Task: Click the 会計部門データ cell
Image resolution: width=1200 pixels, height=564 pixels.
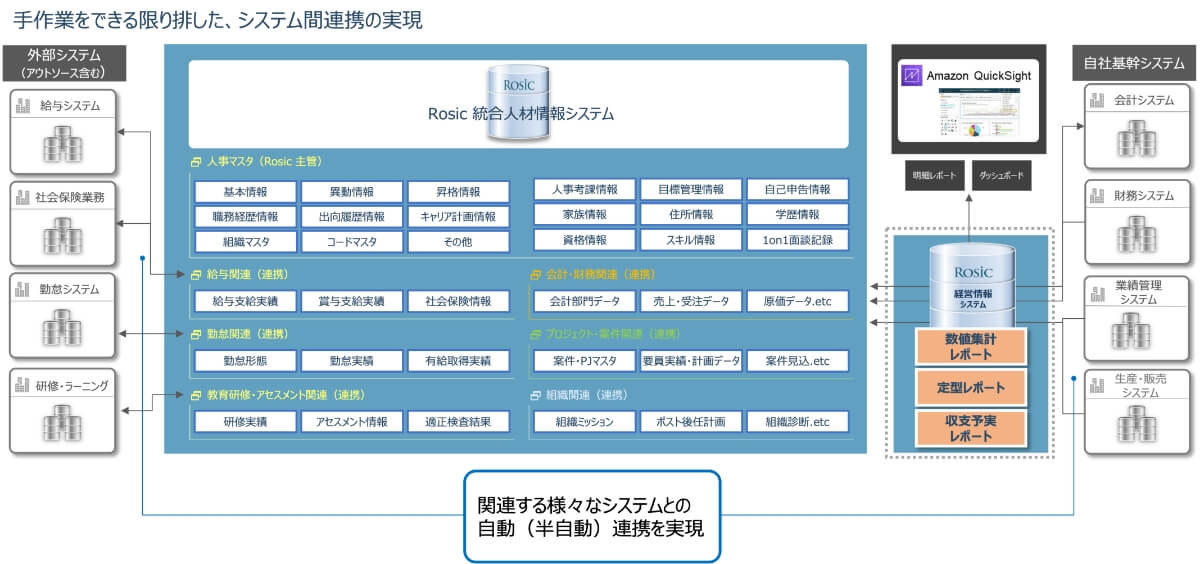Action: (584, 301)
